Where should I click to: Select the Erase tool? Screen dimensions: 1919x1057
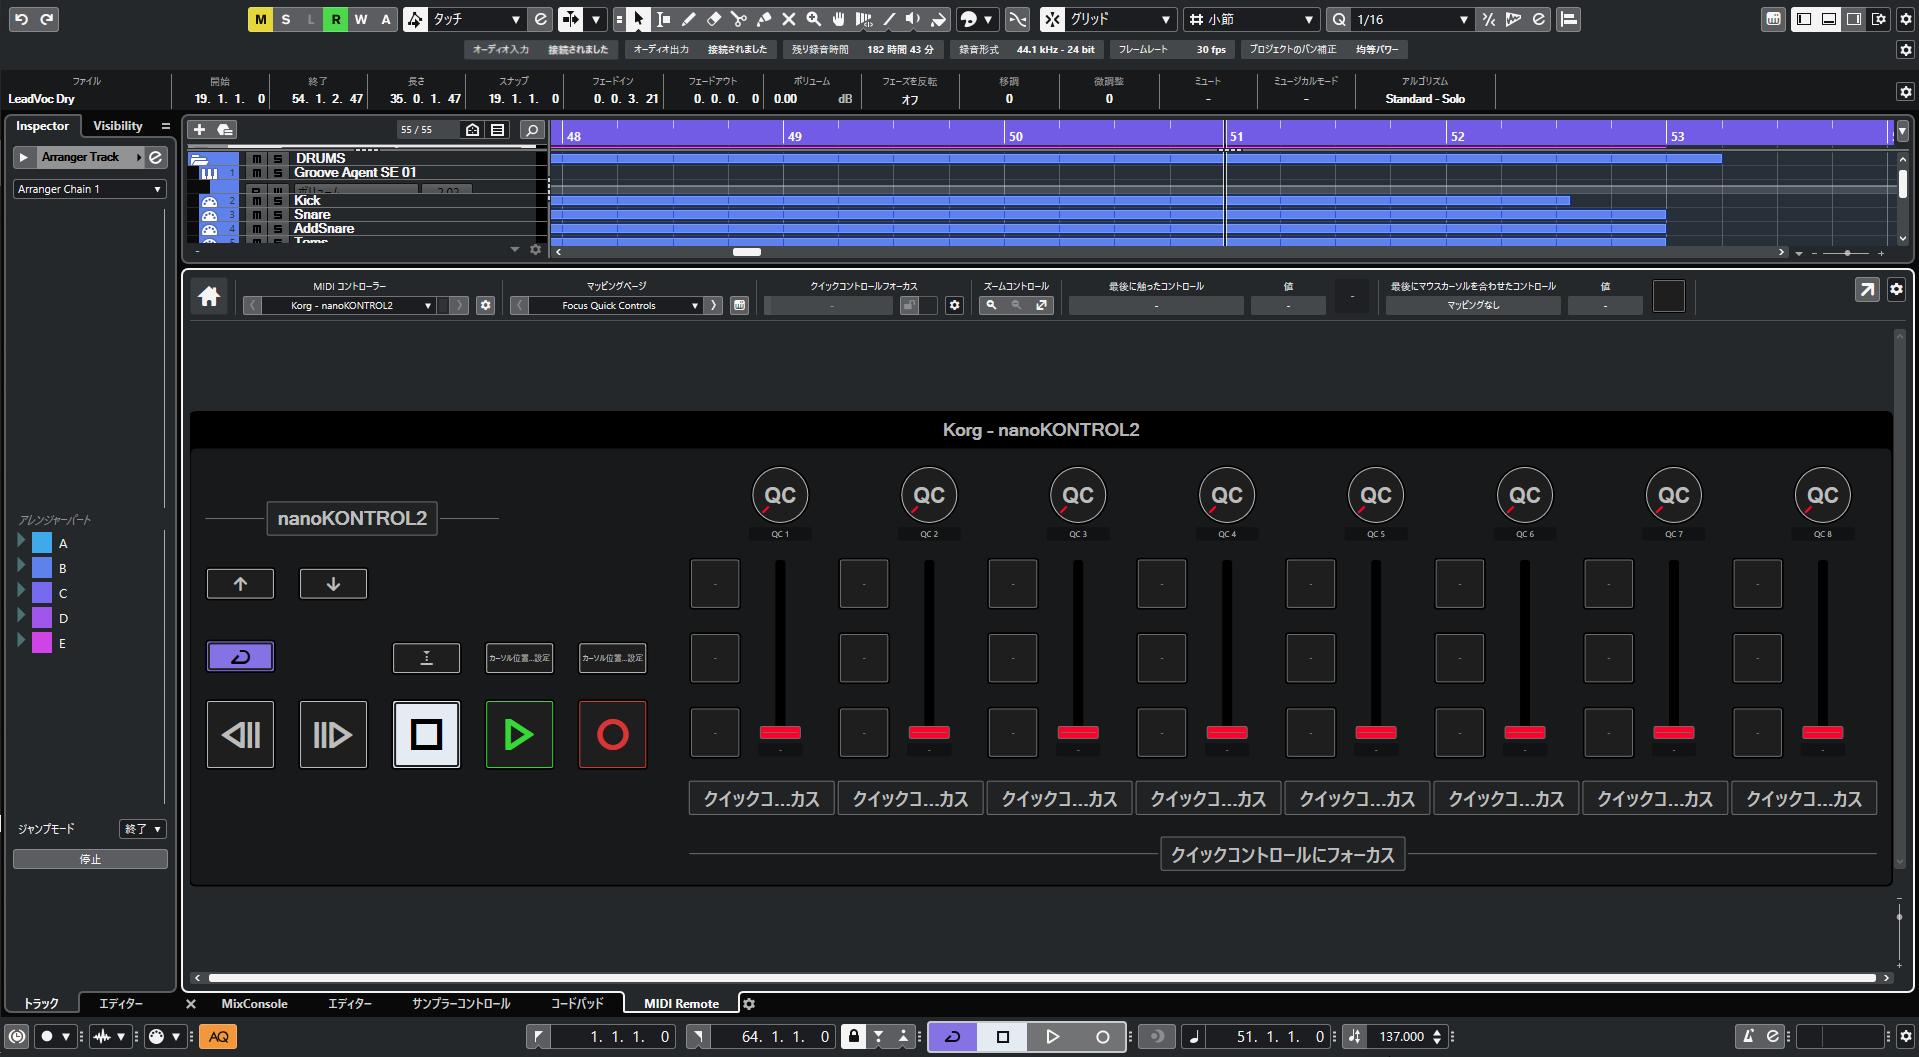pos(714,19)
